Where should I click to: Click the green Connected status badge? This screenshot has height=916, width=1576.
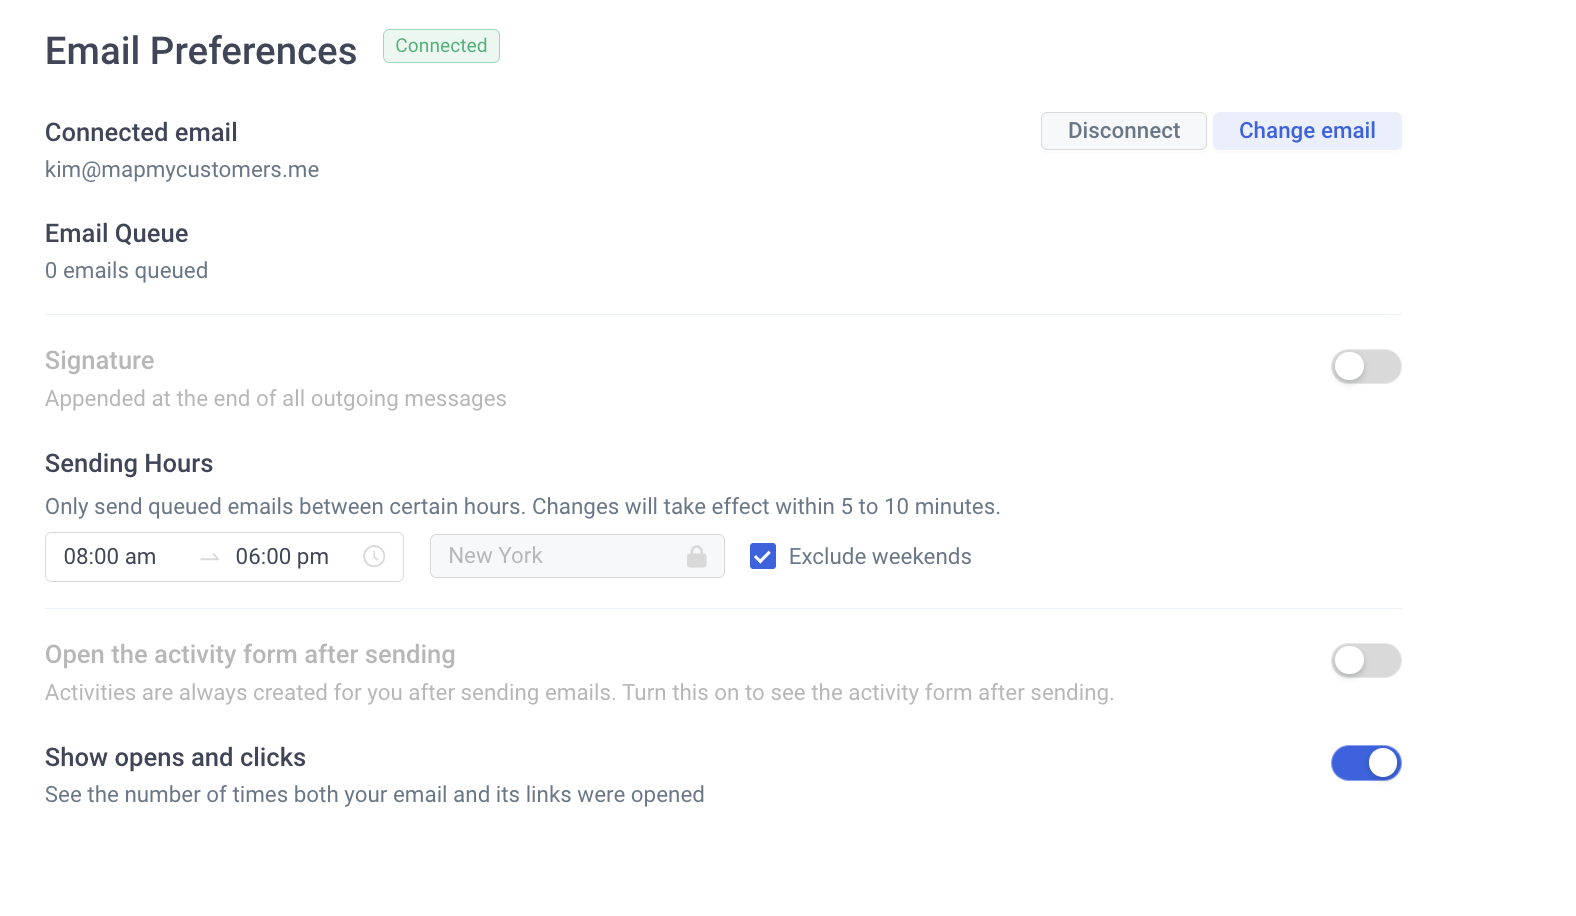click(441, 46)
